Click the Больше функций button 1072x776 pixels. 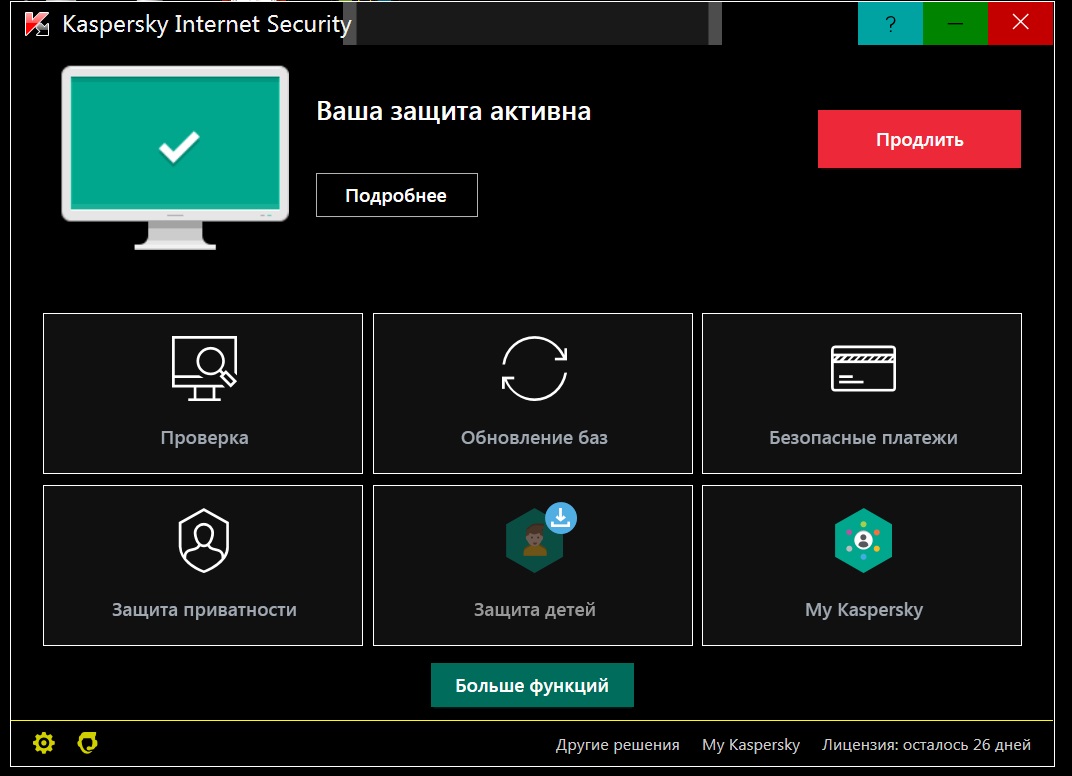click(532, 685)
